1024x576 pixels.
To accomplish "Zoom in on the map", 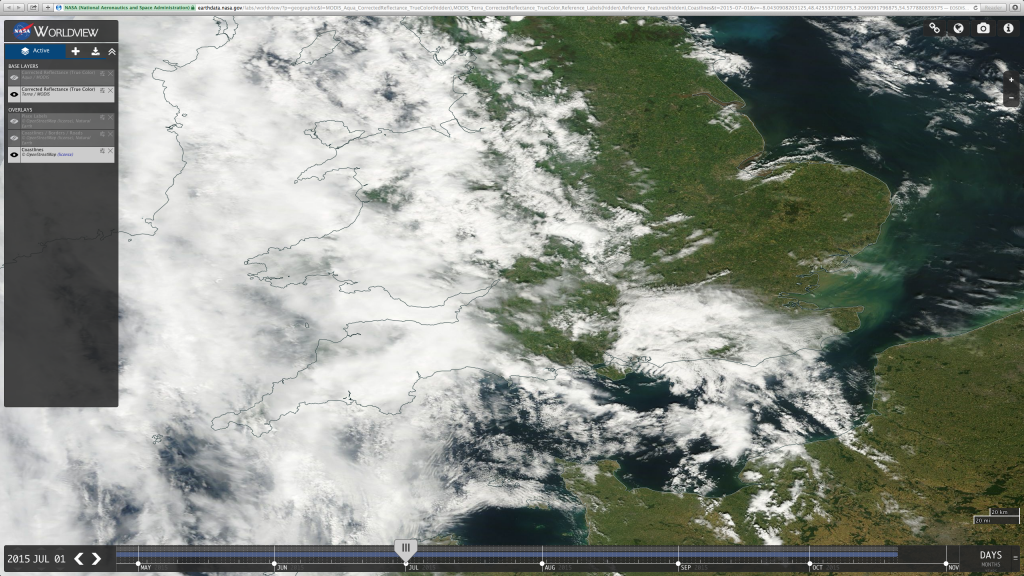I will (x=1011, y=80).
